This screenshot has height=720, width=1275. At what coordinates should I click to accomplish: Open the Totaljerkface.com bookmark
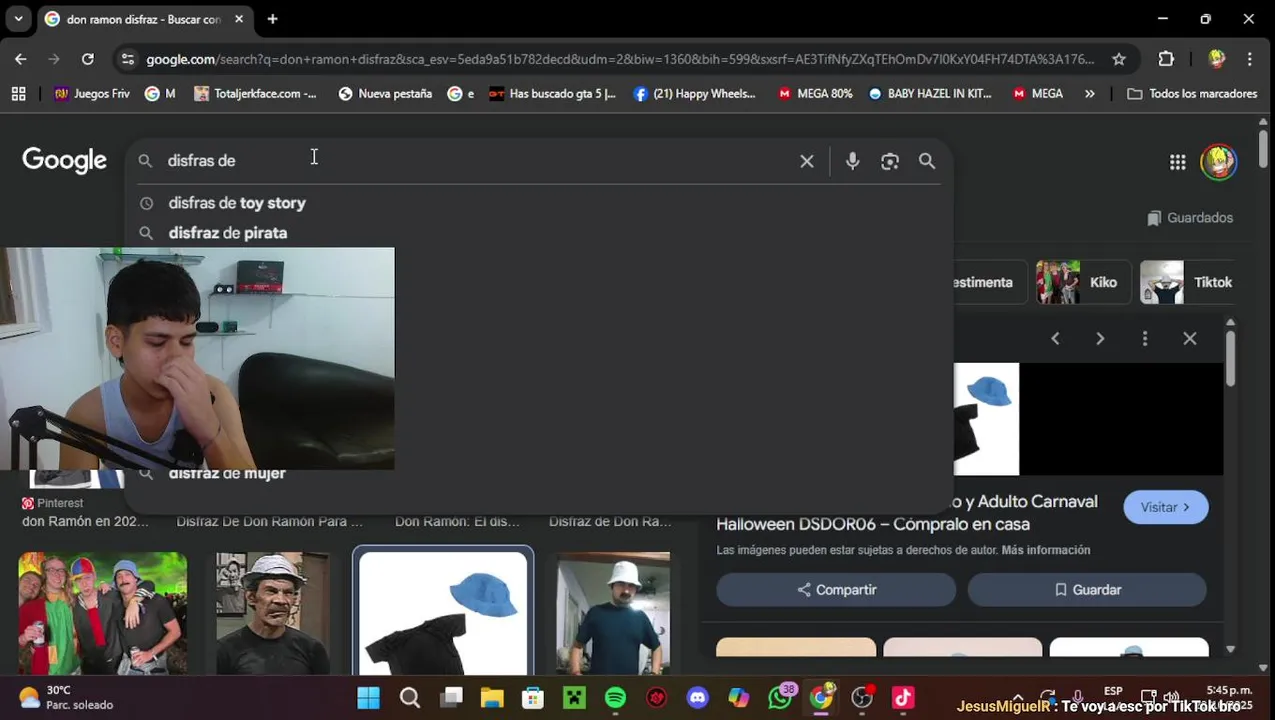pos(255,93)
